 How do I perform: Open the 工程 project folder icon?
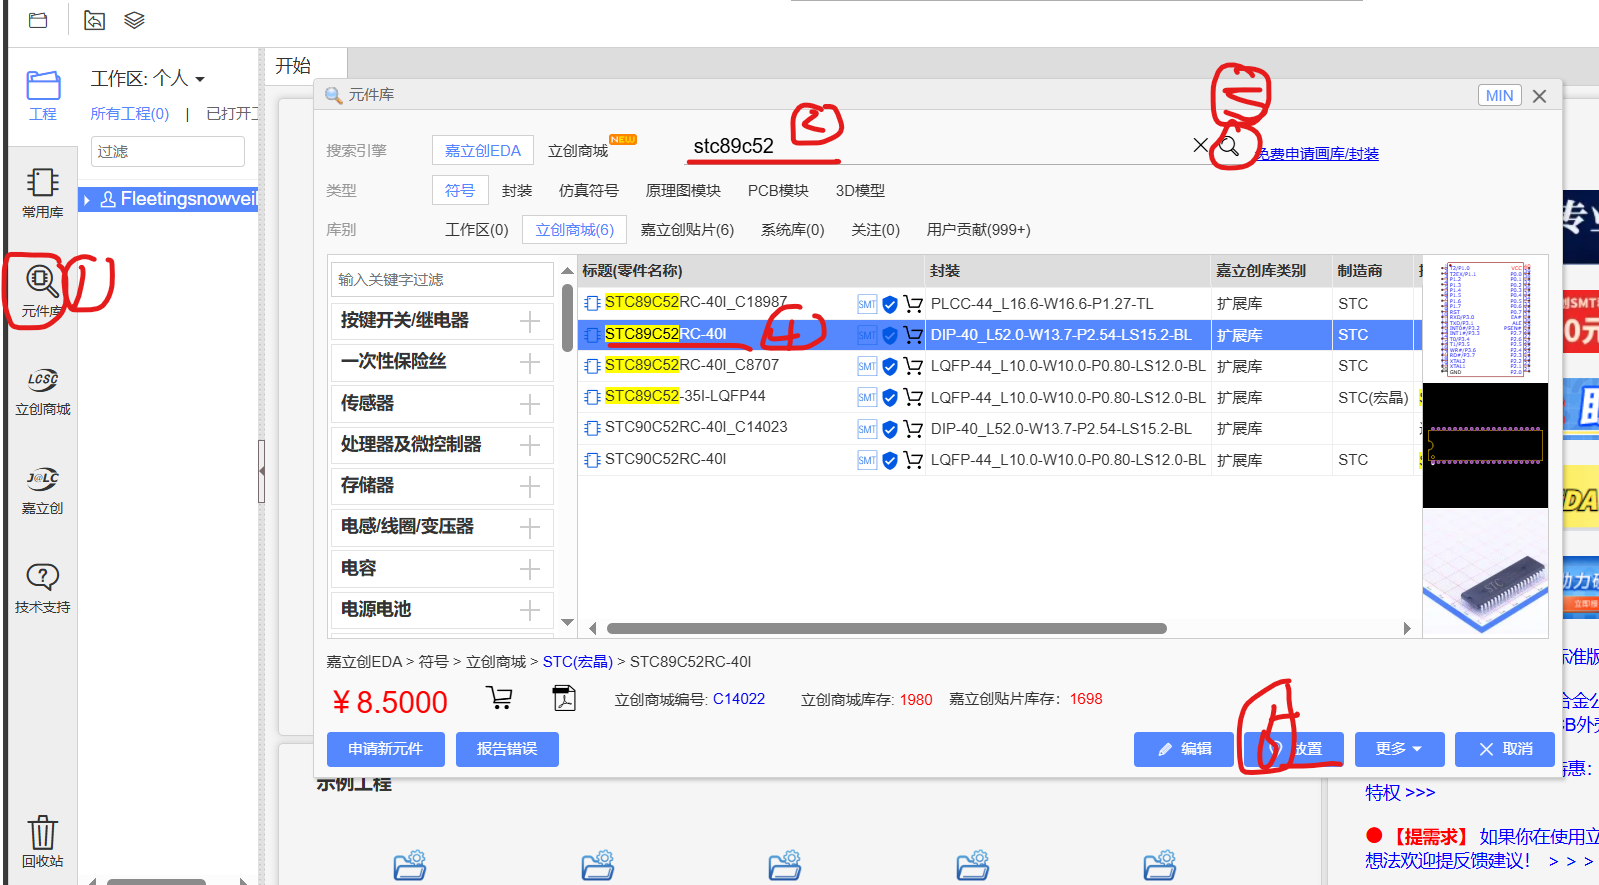click(43, 95)
